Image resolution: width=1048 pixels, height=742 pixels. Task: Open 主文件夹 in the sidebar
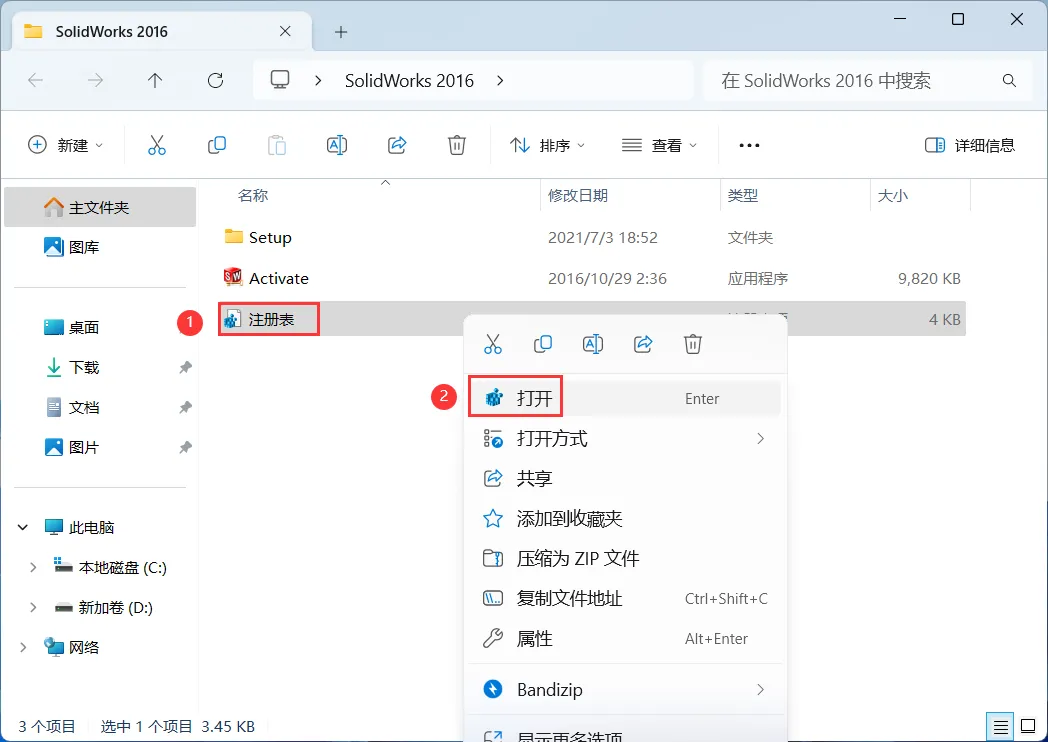[100, 207]
